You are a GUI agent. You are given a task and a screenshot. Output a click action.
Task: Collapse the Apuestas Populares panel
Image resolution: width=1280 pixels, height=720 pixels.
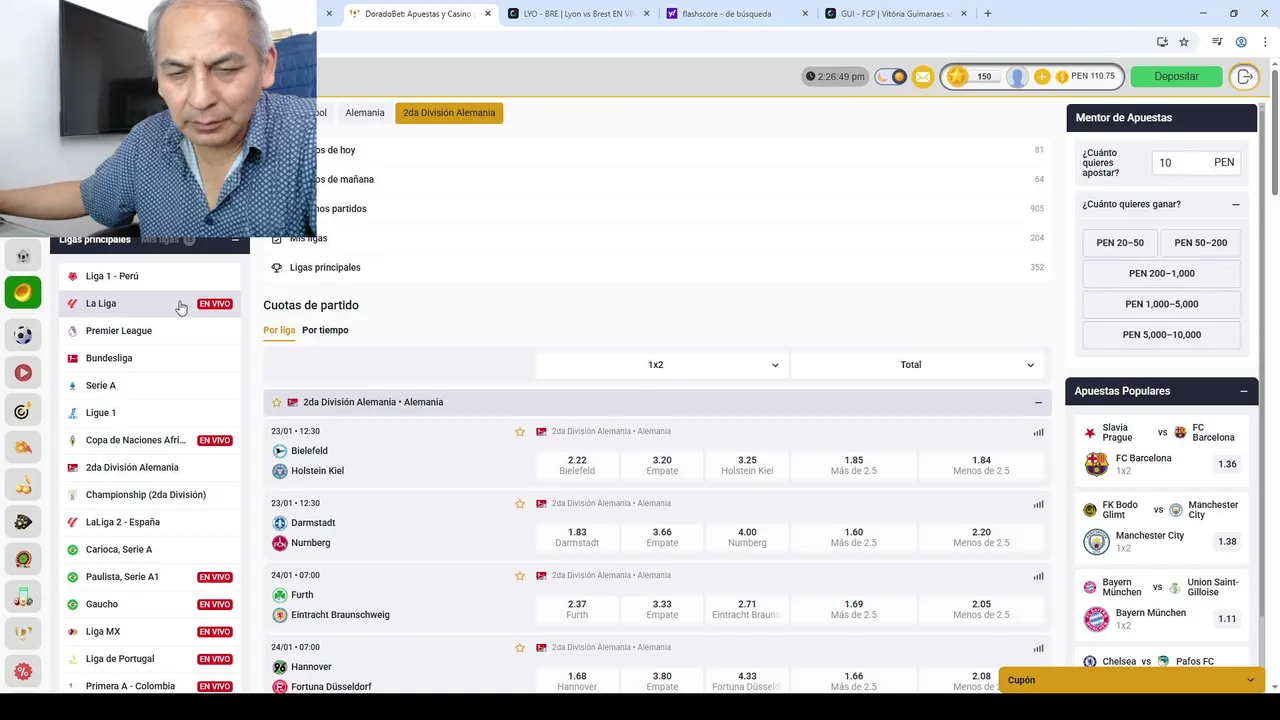[x=1244, y=391]
